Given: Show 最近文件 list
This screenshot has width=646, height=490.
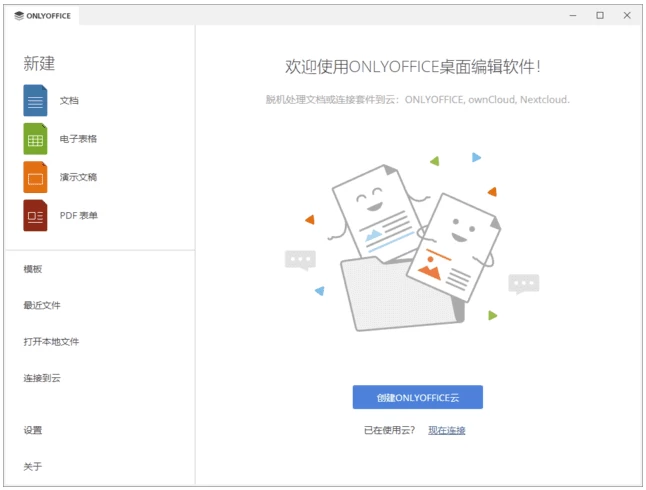Looking at the screenshot, I should point(42,305).
